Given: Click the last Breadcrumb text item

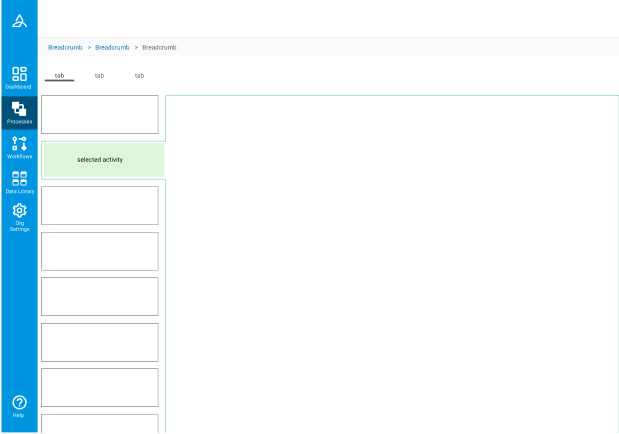Looking at the screenshot, I should (x=159, y=47).
